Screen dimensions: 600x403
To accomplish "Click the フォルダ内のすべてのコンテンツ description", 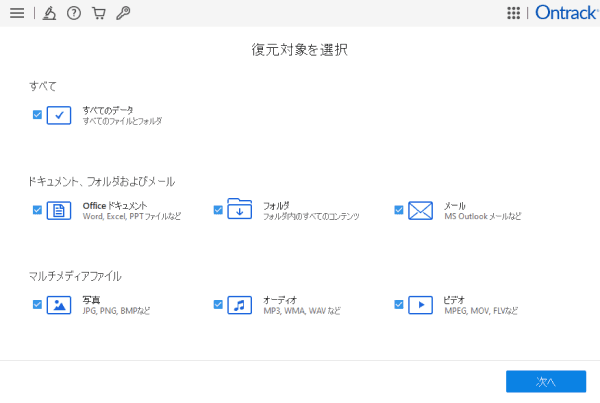I will pos(311,216).
